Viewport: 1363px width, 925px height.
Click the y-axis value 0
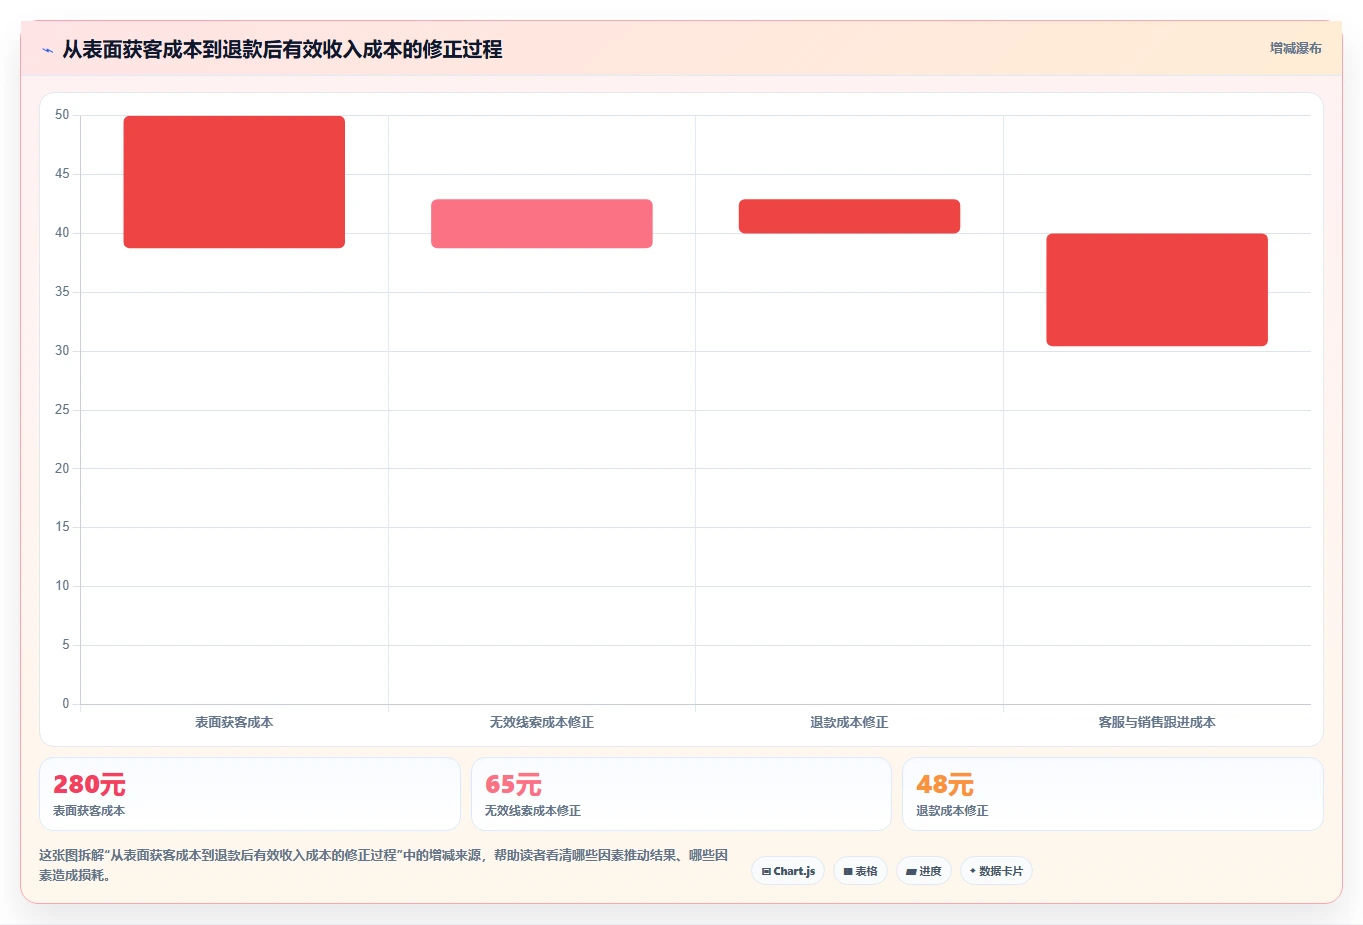[x=66, y=704]
